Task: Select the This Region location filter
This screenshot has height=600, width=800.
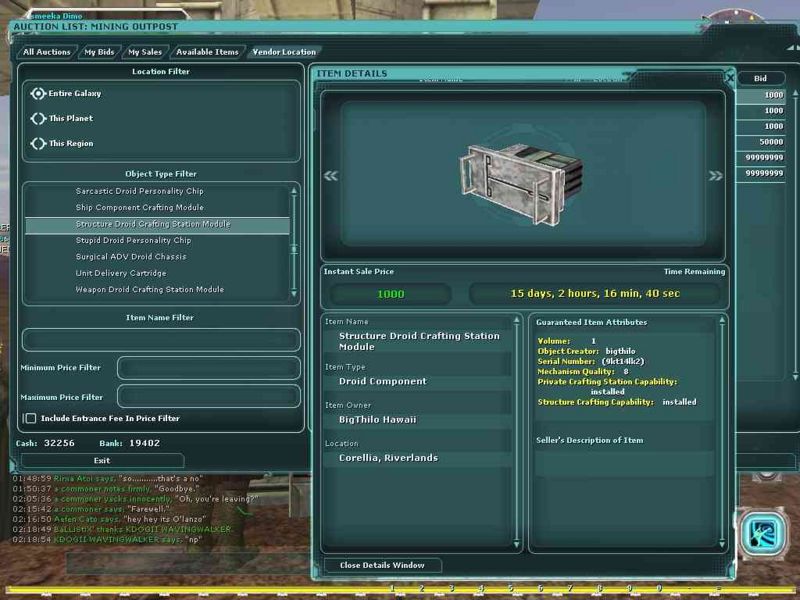Action: (x=38, y=143)
